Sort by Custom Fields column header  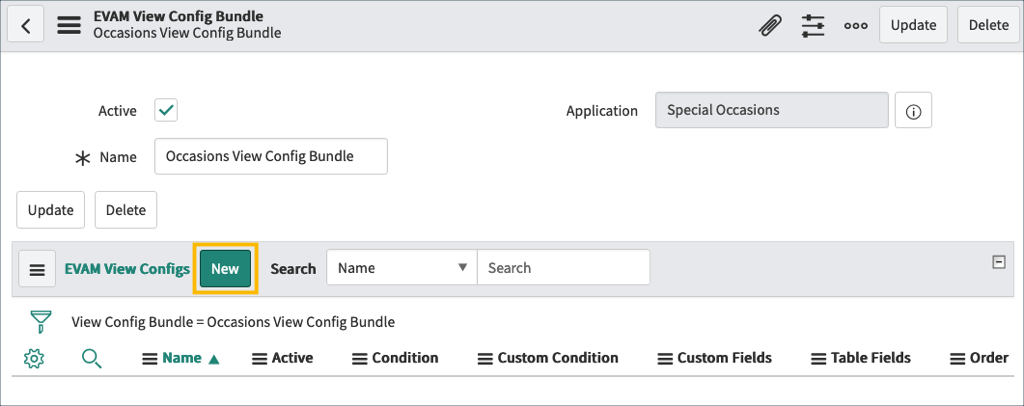(x=724, y=358)
